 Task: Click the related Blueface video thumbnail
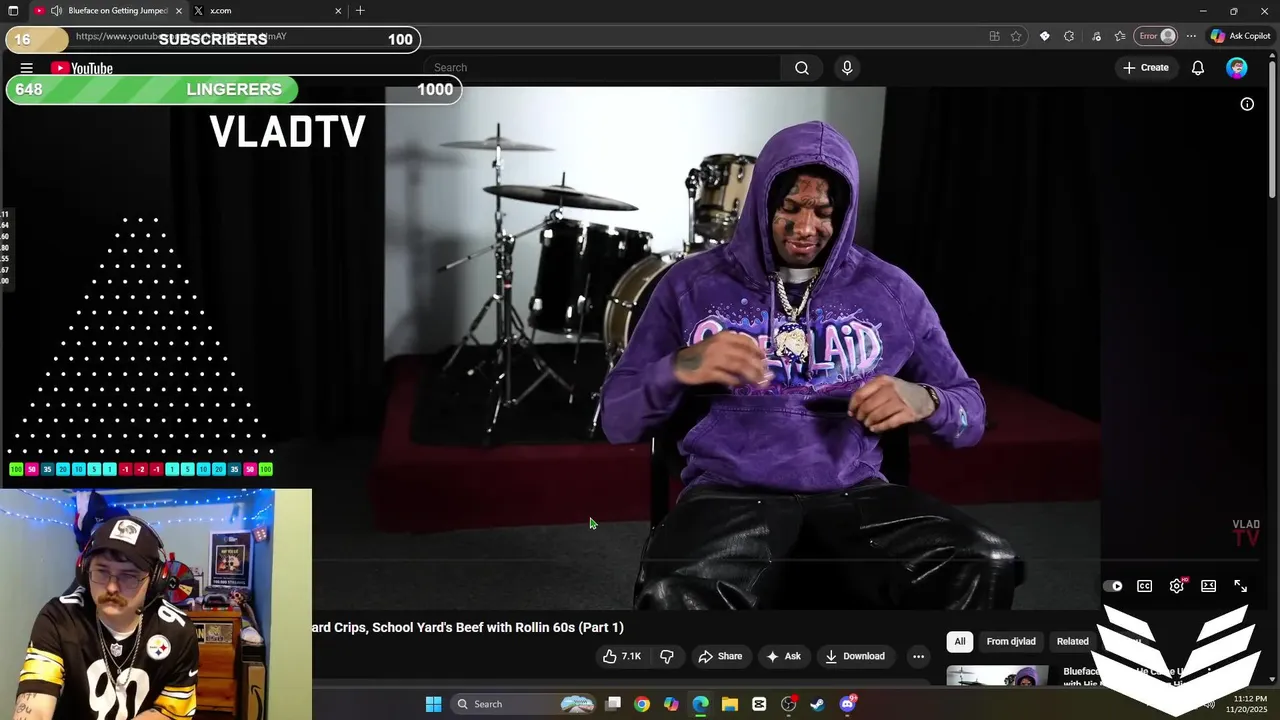pos(997,676)
